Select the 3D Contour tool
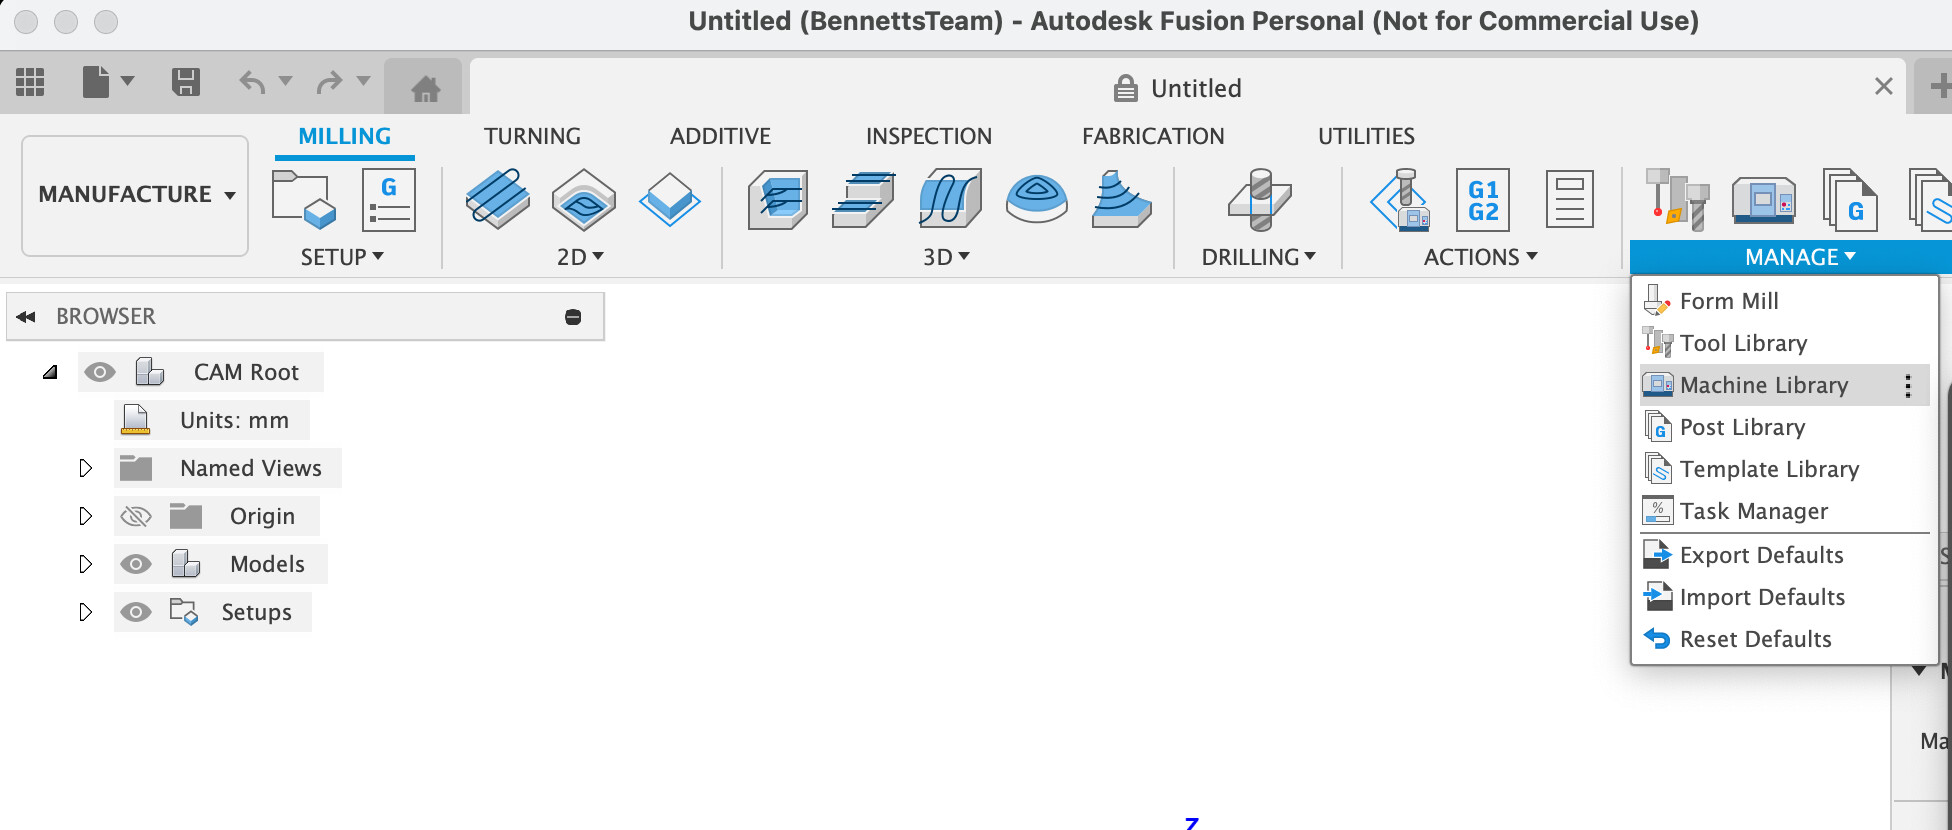1952x830 pixels. pyautogui.click(x=1037, y=198)
